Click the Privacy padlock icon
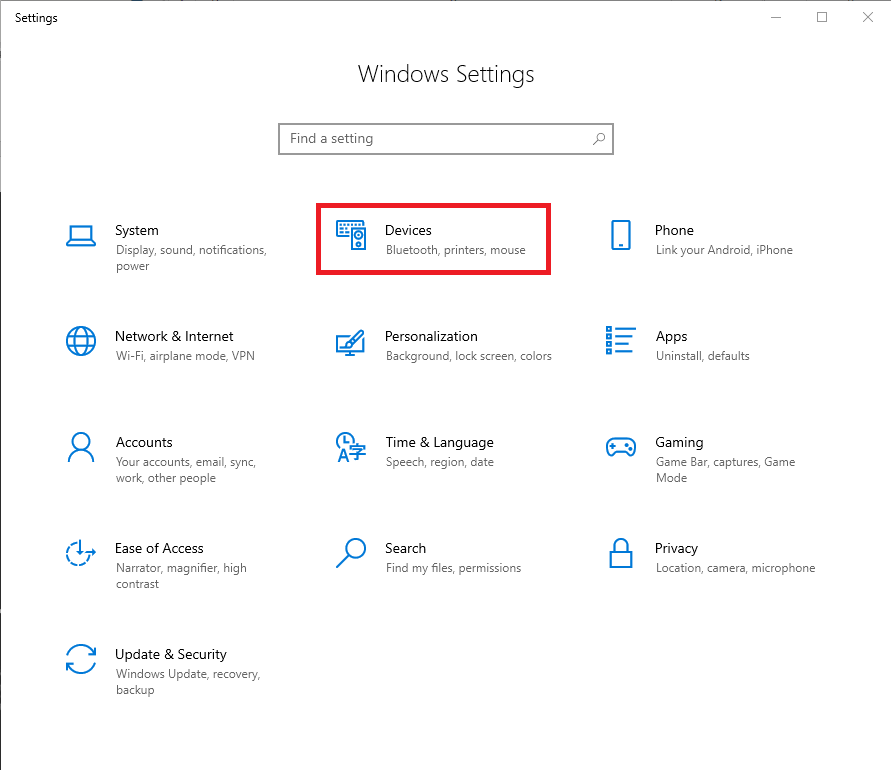The height and width of the screenshot is (770, 891). point(621,553)
